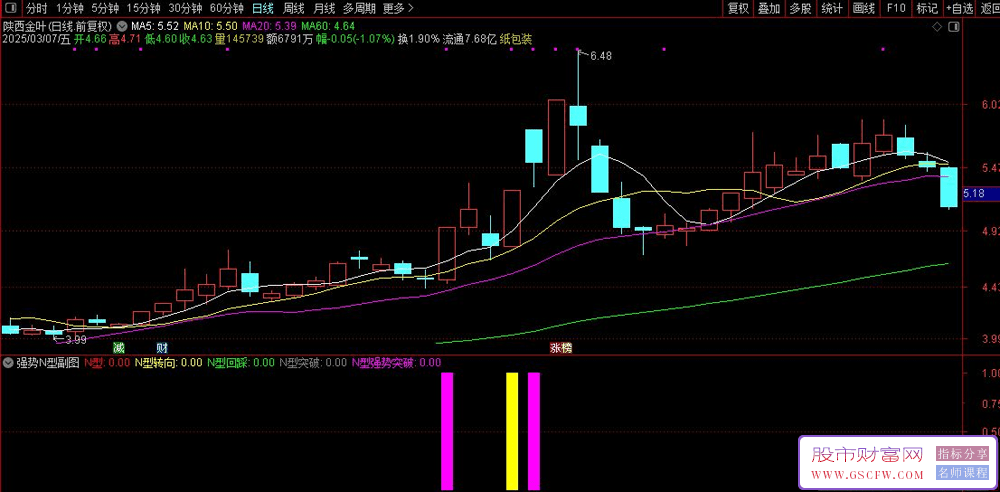Switch to 15分钟 period
Screen dimensions: 1000x492
(143, 8)
